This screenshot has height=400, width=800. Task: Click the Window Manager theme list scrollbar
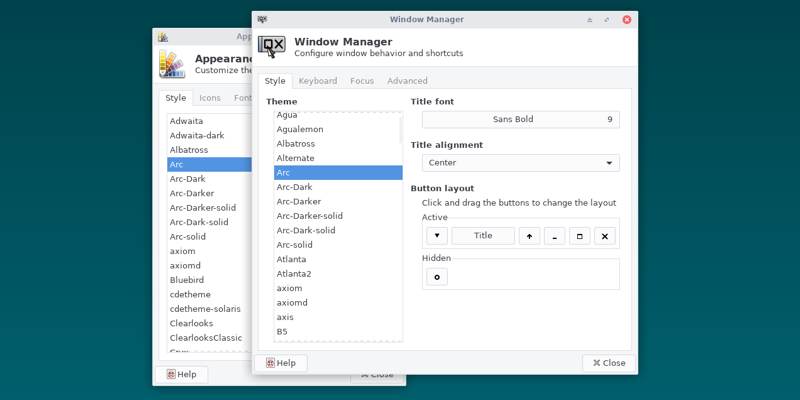click(x=401, y=130)
